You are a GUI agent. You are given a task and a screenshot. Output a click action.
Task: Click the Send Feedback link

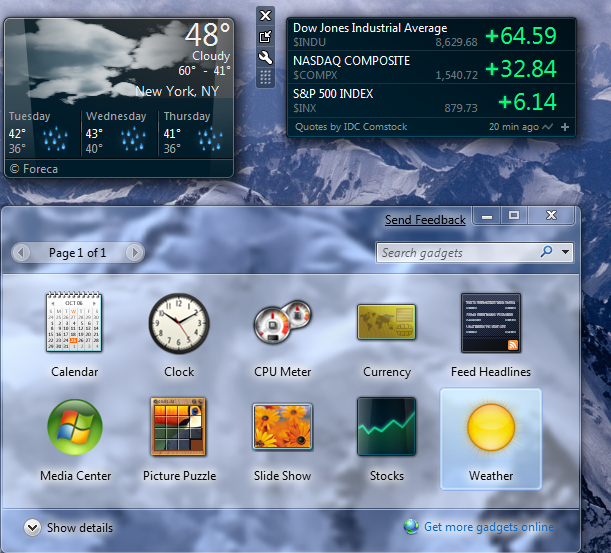(x=425, y=220)
